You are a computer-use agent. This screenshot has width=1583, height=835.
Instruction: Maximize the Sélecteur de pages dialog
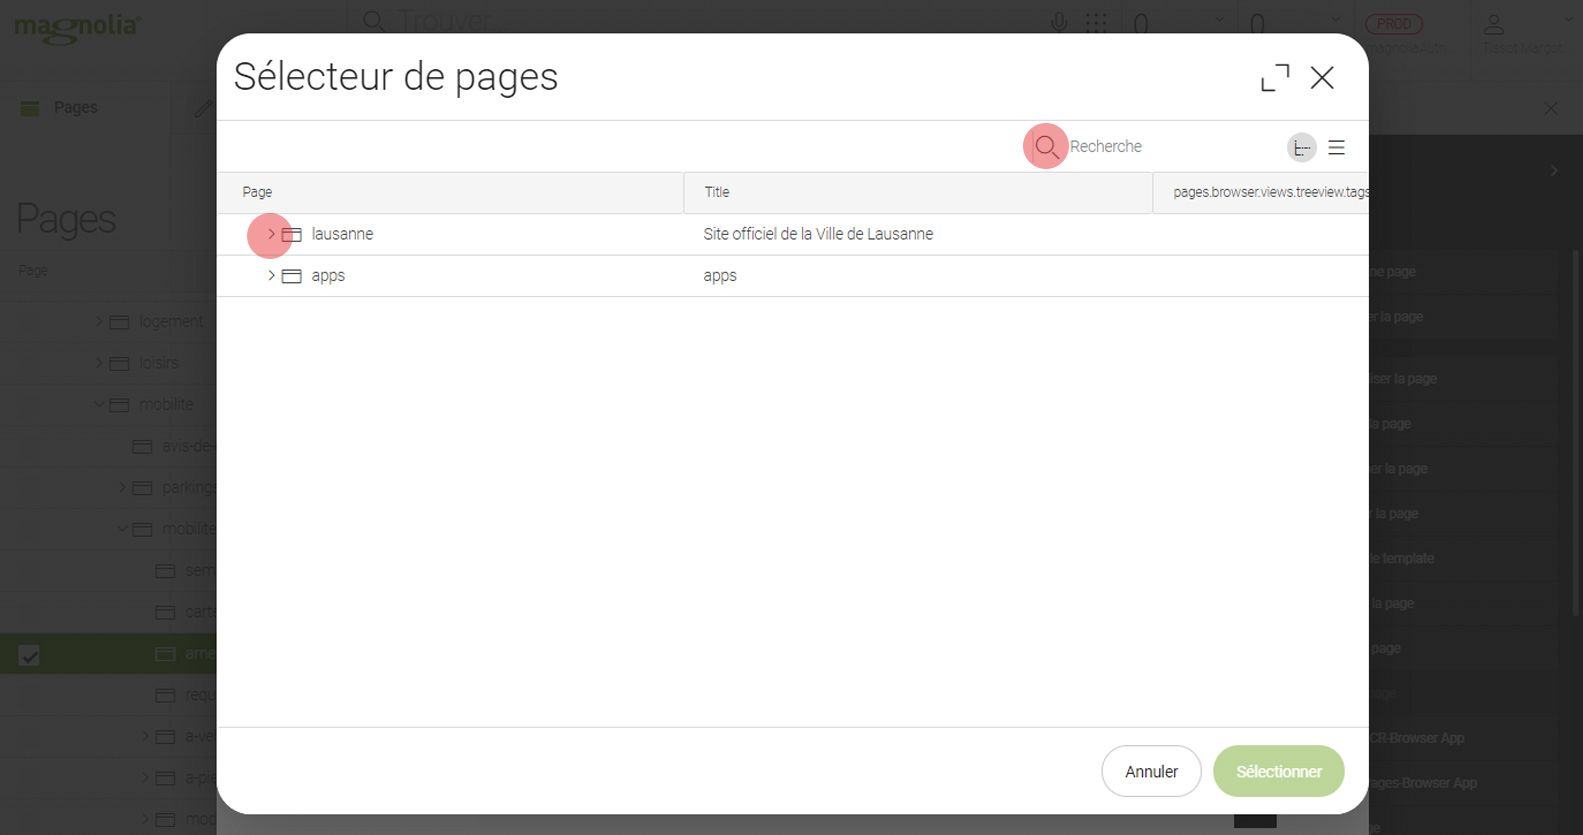[x=1275, y=77]
